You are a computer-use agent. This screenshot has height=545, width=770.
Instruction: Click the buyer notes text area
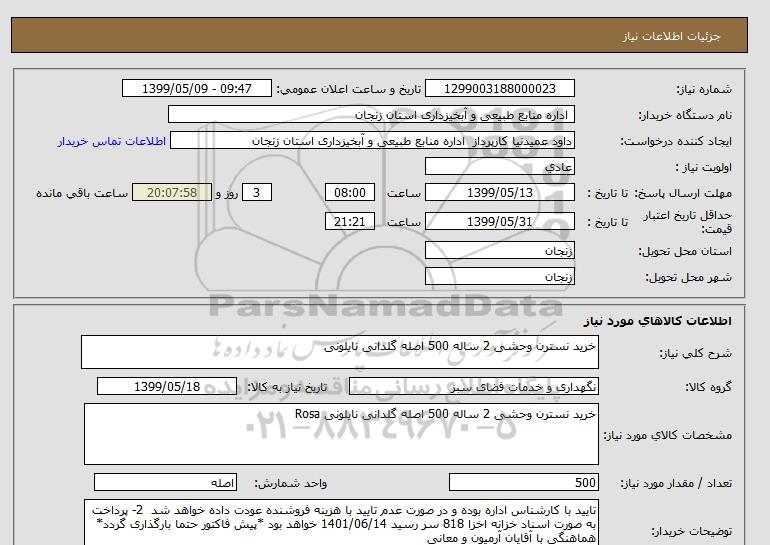pyautogui.click(x=341, y=522)
